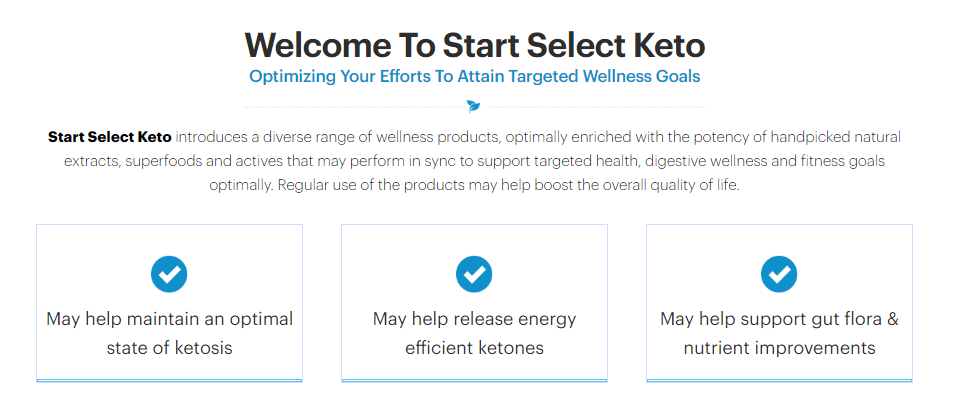Click the 'extracts, superfoods and actives' paragraph line
This screenshot has height=408, width=953.
475,161
